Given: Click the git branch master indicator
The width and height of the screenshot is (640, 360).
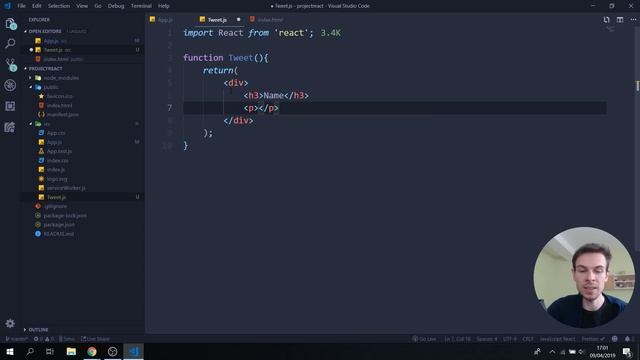Looking at the screenshot, I should (x=16, y=339).
